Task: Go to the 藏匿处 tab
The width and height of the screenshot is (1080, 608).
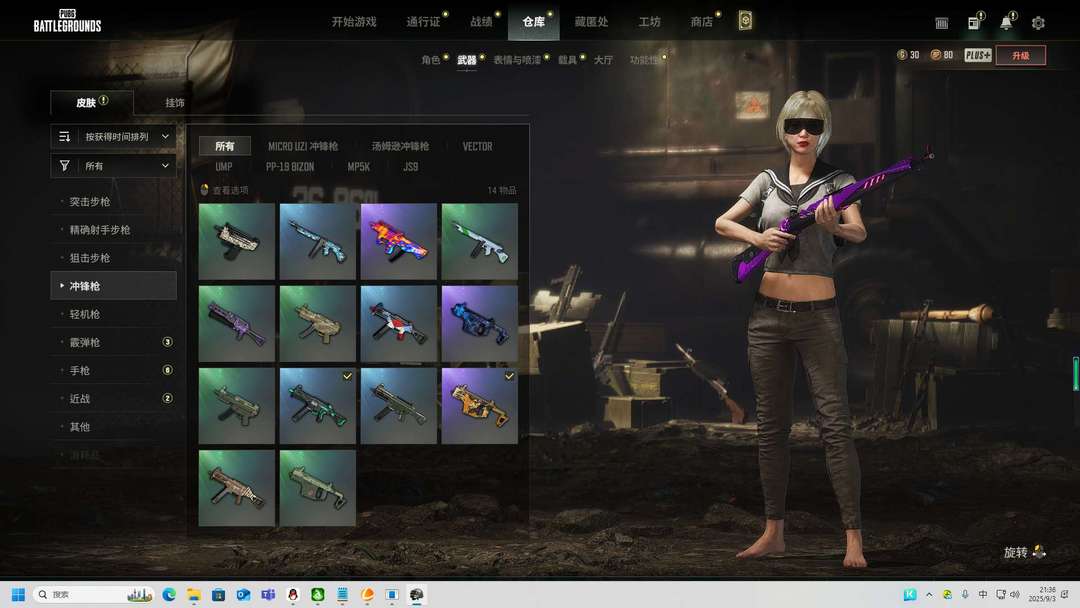Action: pos(592,22)
